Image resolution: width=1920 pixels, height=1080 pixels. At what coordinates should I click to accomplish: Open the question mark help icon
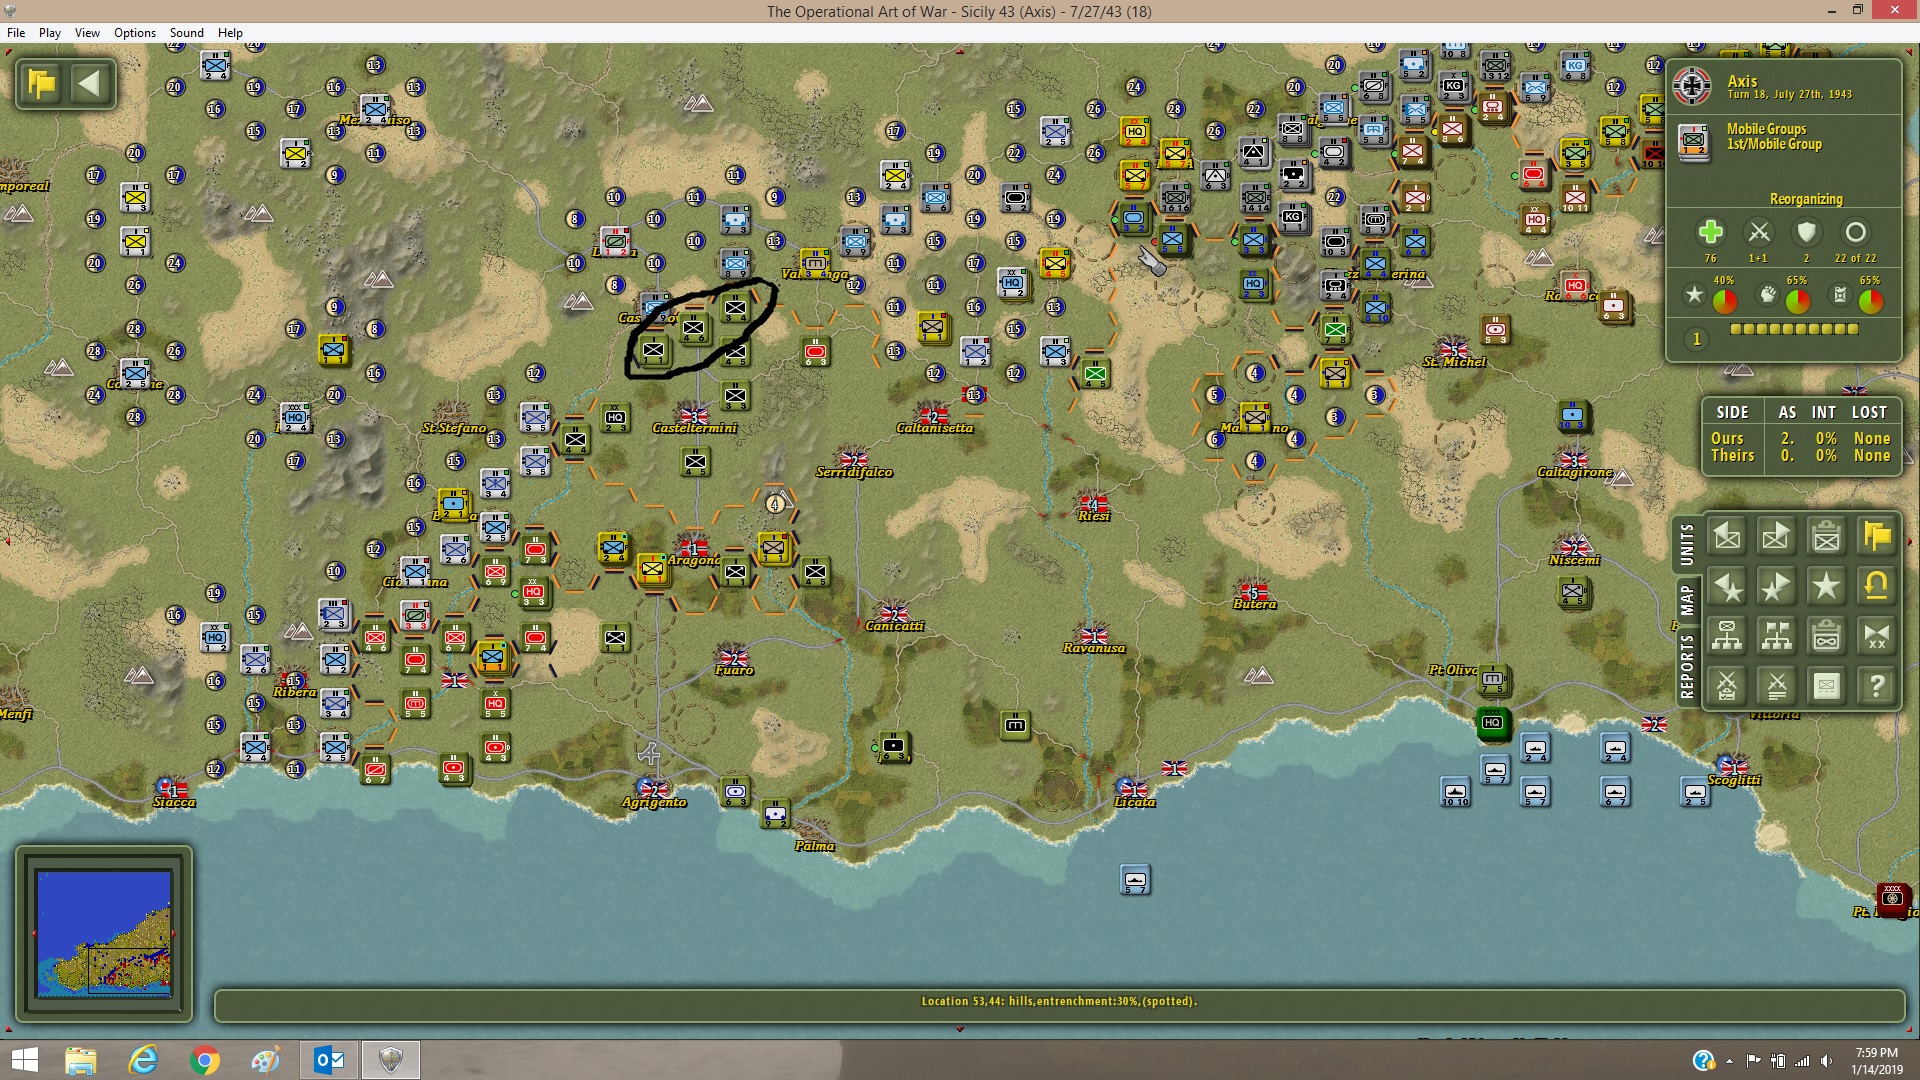point(1876,686)
